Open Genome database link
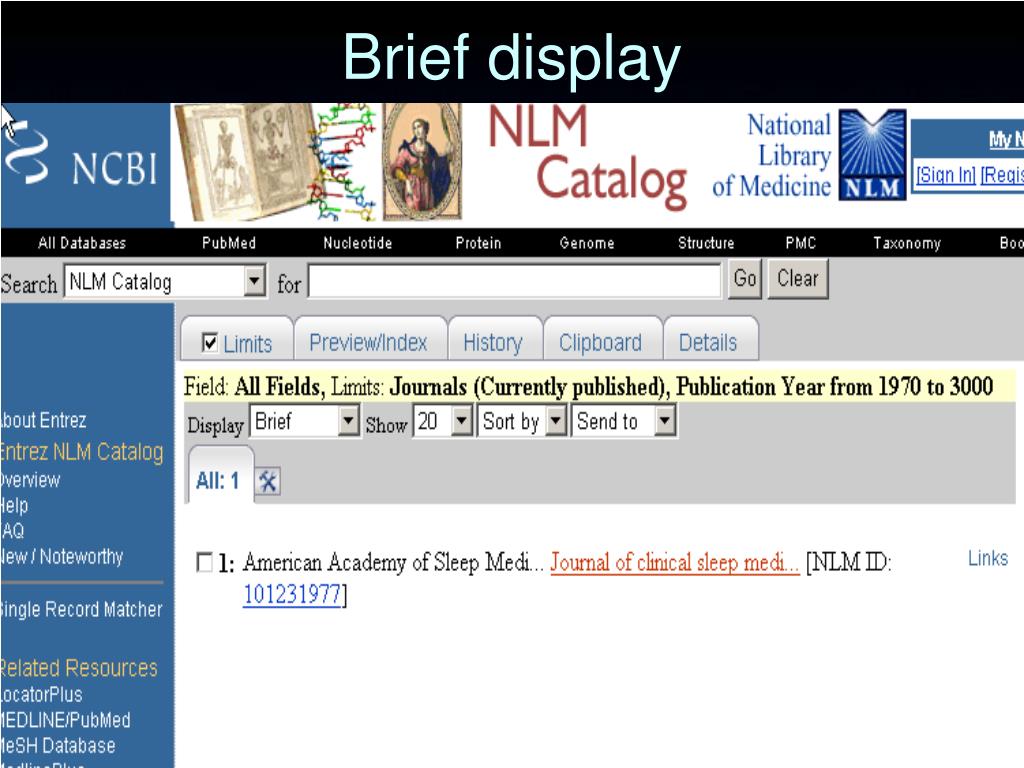Image resolution: width=1024 pixels, height=768 pixels. tap(586, 244)
